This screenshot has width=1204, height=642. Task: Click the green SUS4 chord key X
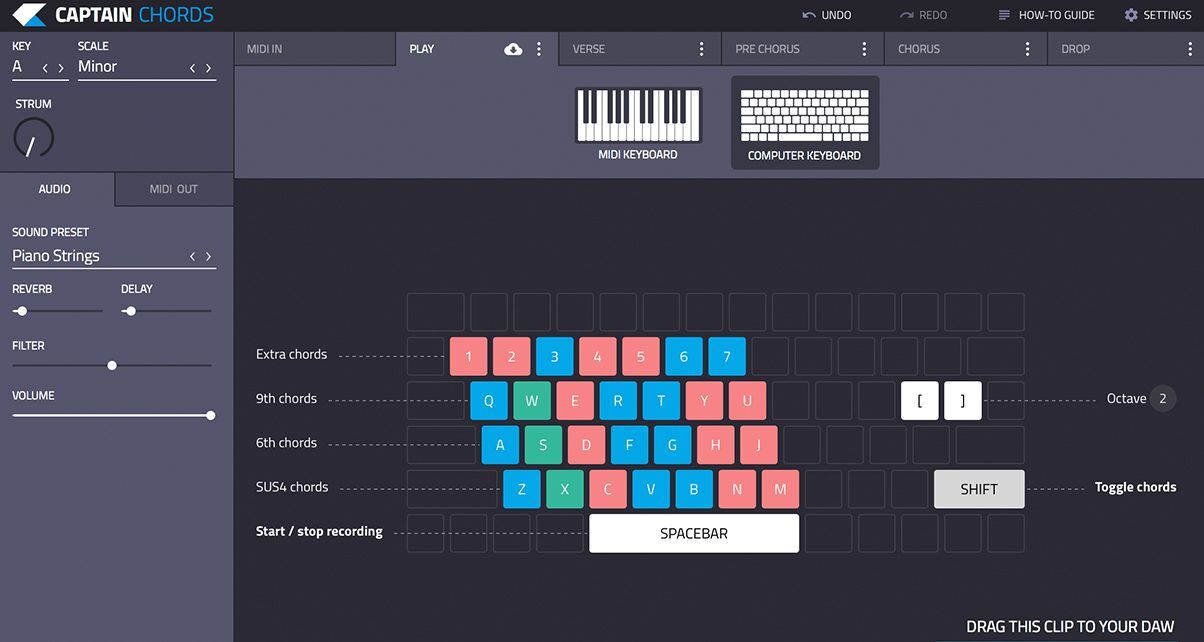pyautogui.click(x=565, y=489)
